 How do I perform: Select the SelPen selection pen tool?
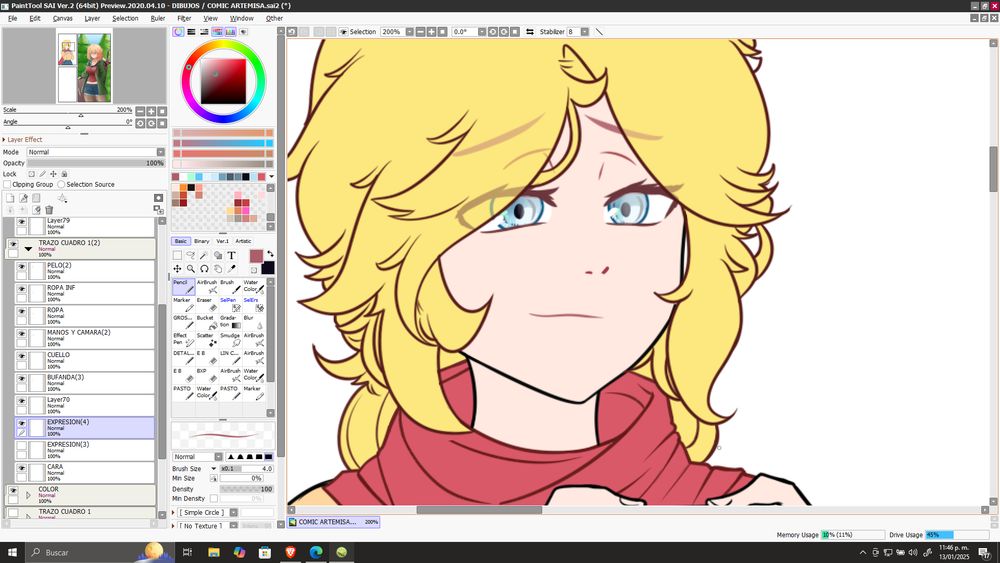point(230,304)
